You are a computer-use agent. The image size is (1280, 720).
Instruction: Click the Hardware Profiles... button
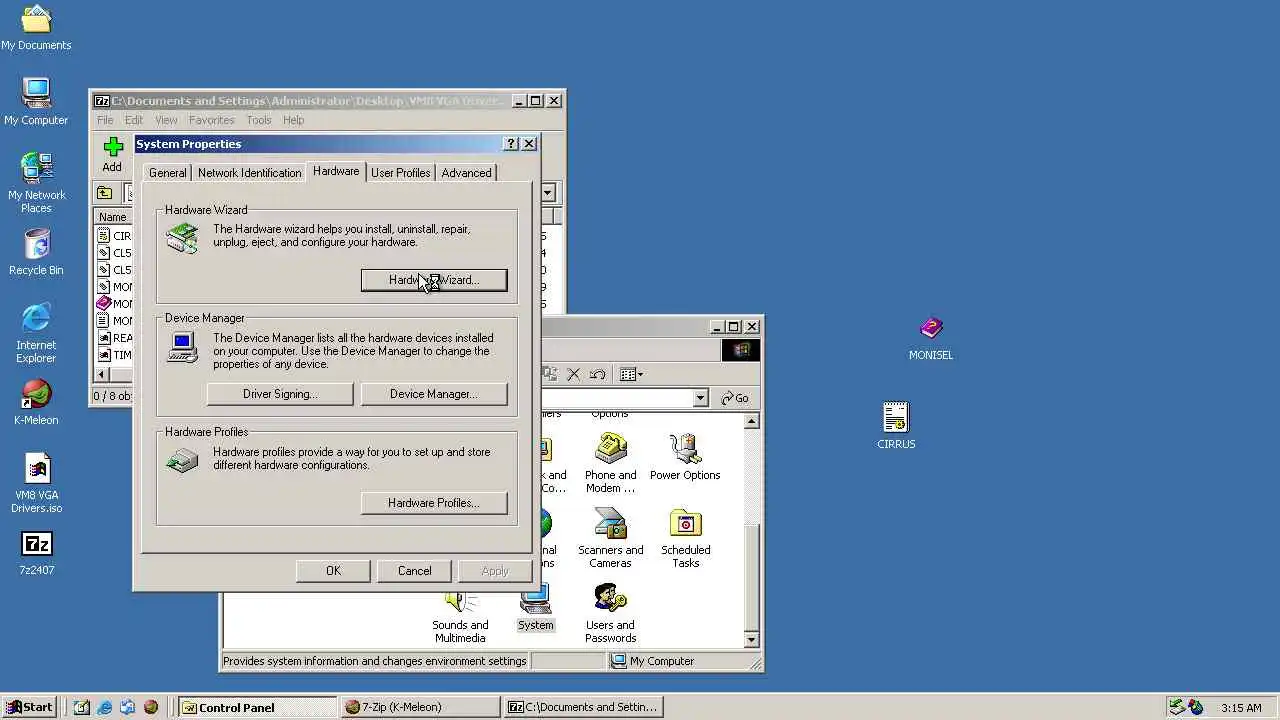(x=434, y=503)
